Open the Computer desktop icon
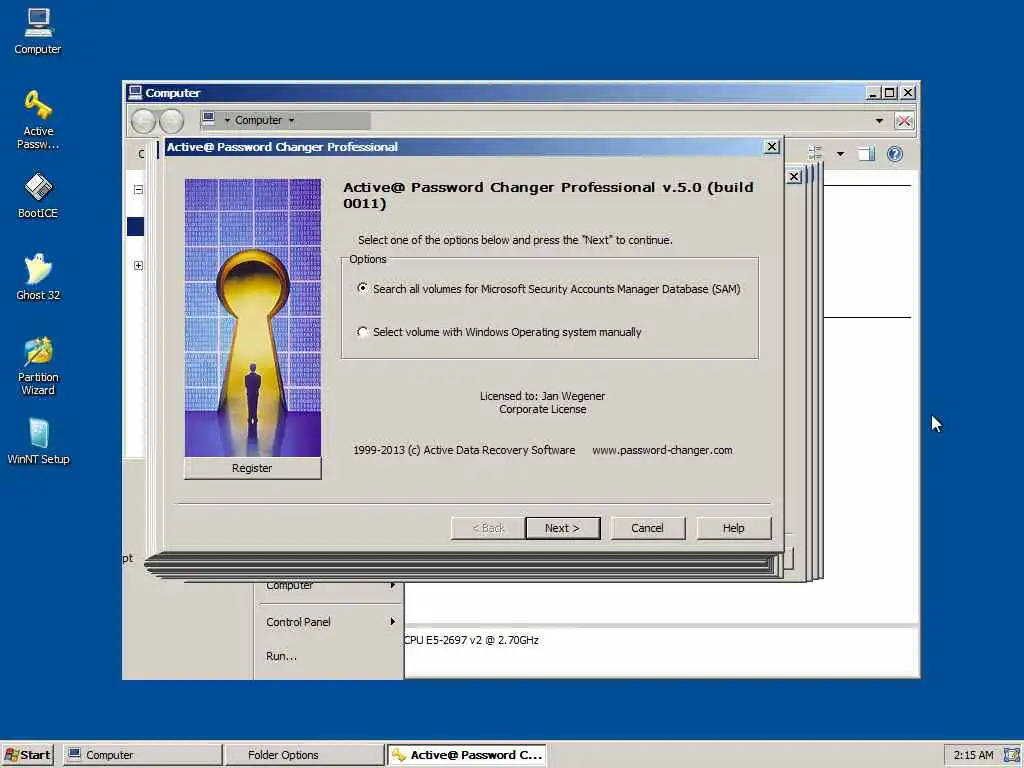Viewport: 1024px width, 768px height. tap(38, 31)
